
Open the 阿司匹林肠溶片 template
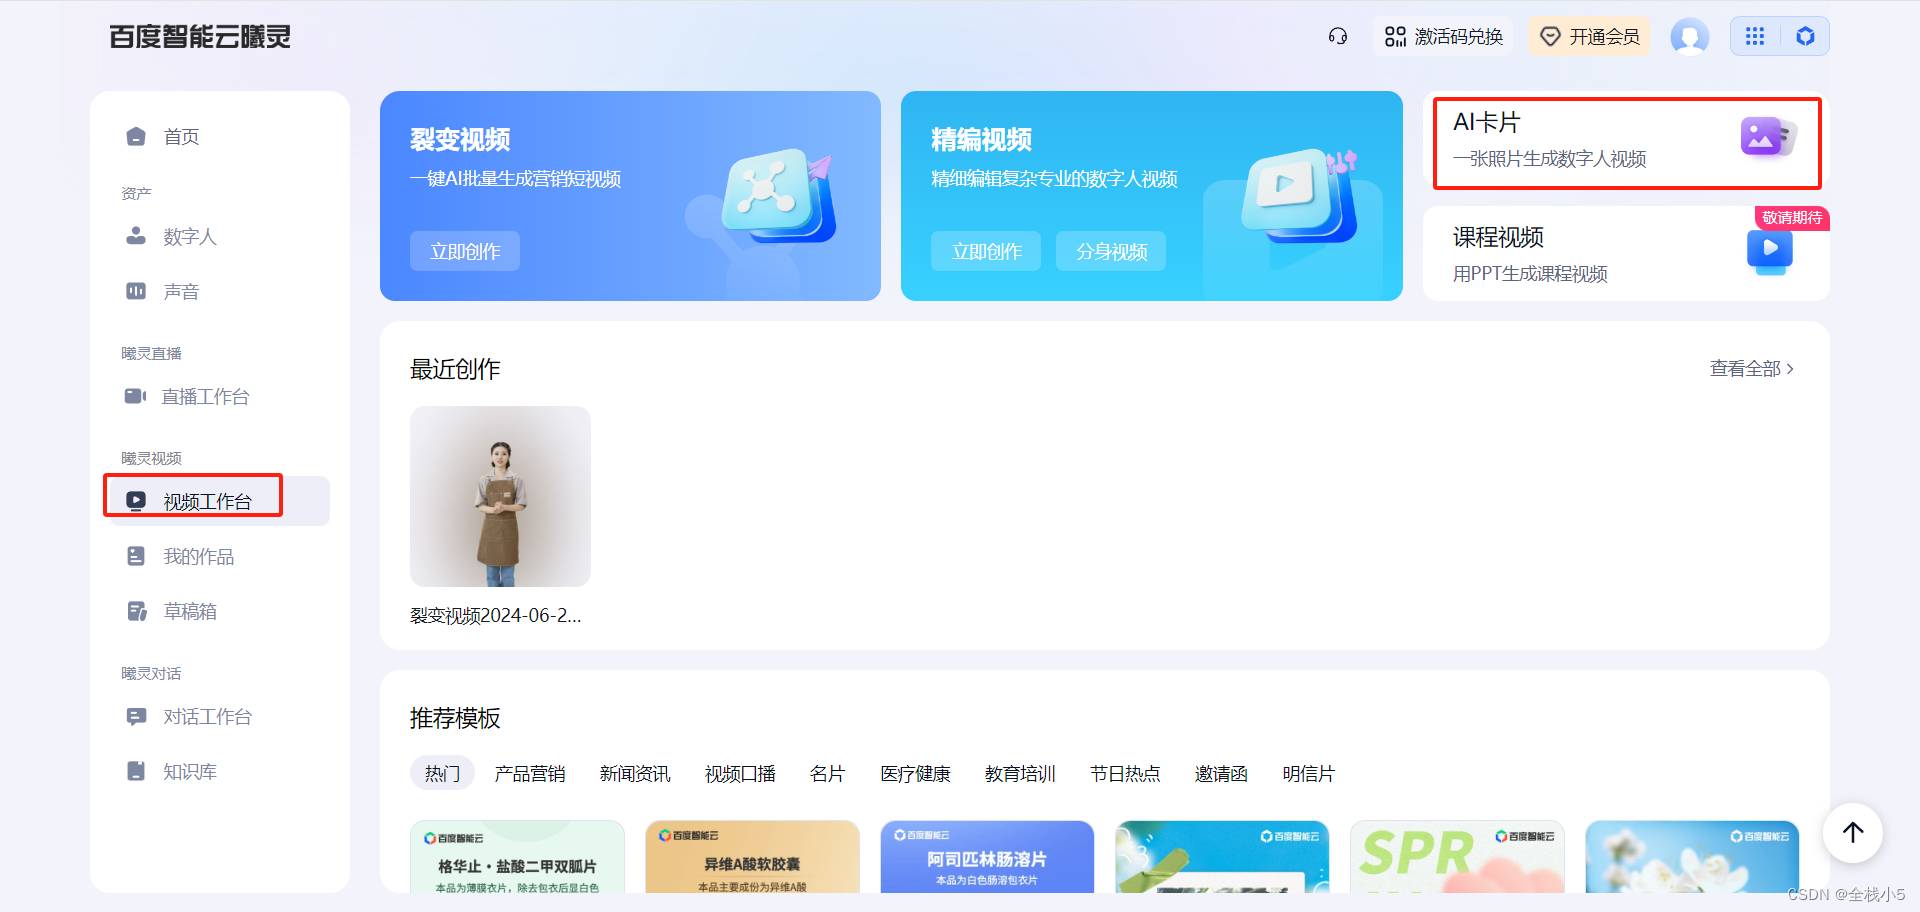[x=987, y=857]
